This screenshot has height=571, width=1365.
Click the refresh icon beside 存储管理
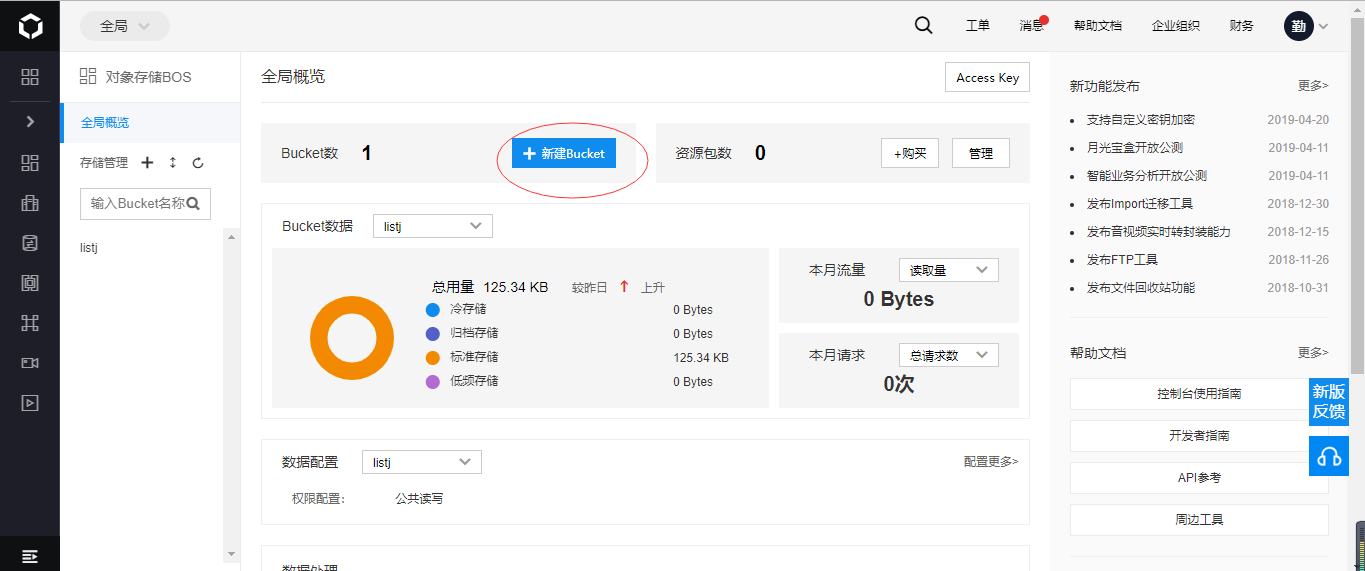[x=198, y=162]
